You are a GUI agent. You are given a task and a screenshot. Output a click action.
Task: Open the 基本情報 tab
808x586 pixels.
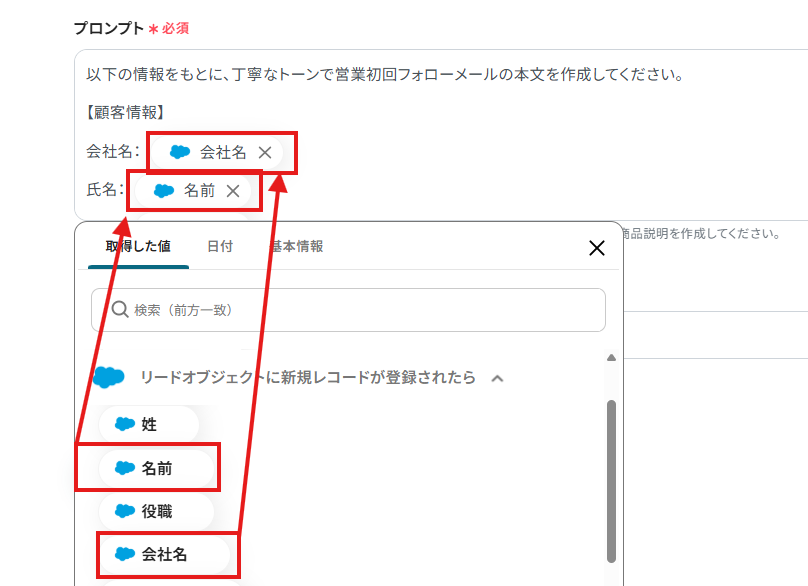click(297, 246)
